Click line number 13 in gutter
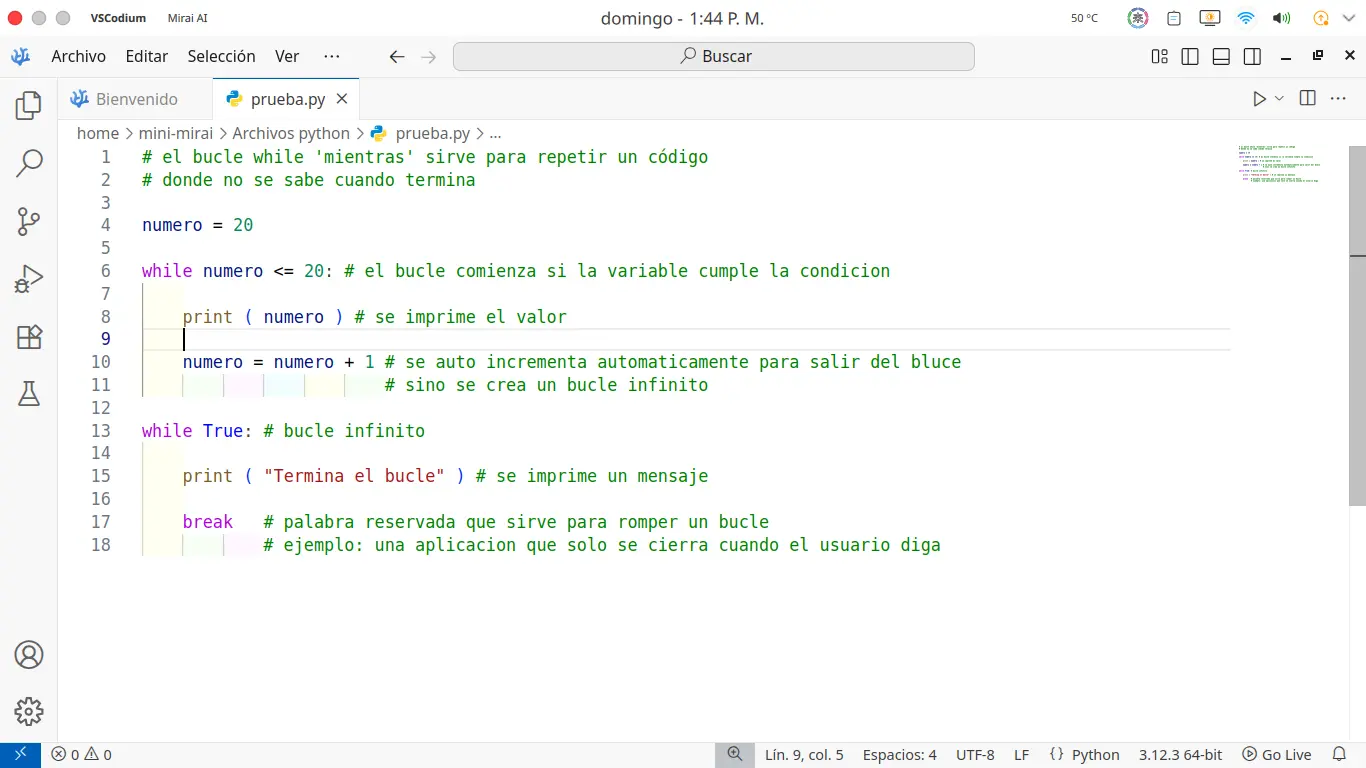This screenshot has width=1366, height=768. pyautogui.click(x=101, y=431)
